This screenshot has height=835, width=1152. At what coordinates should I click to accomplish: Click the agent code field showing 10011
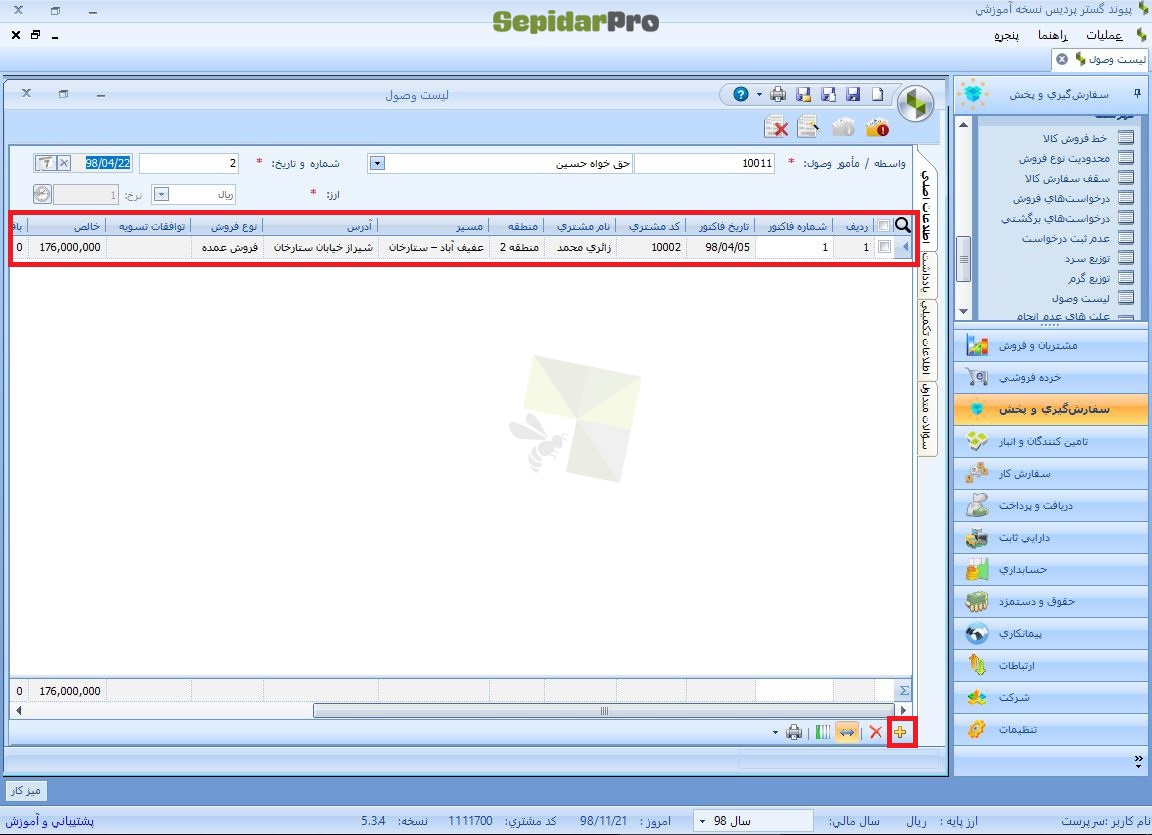(705, 163)
